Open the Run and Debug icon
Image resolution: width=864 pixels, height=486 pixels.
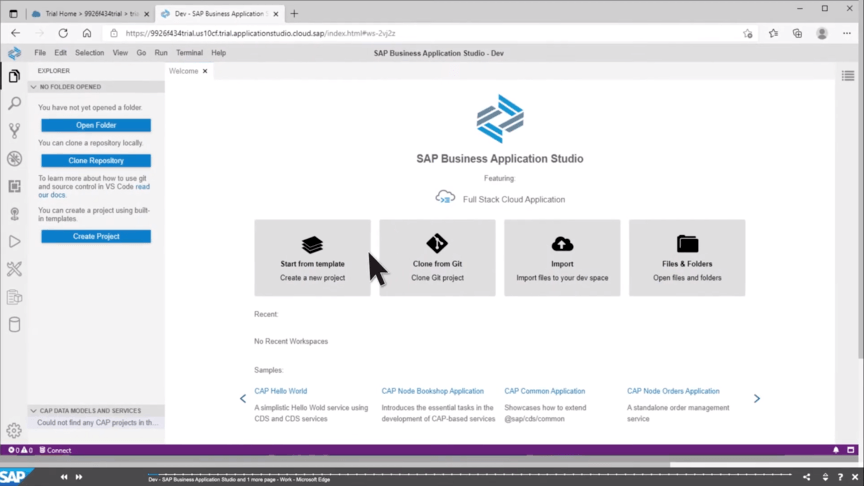click(14, 242)
